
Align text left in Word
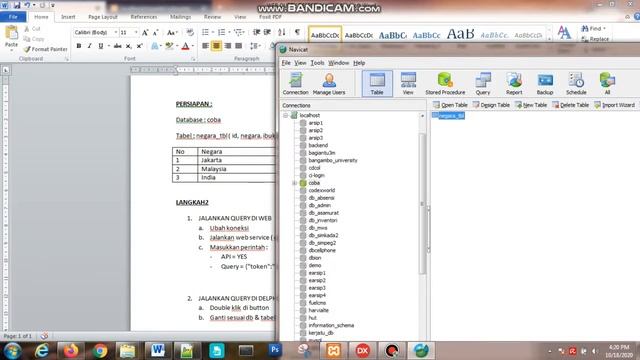pyautogui.click(x=205, y=46)
